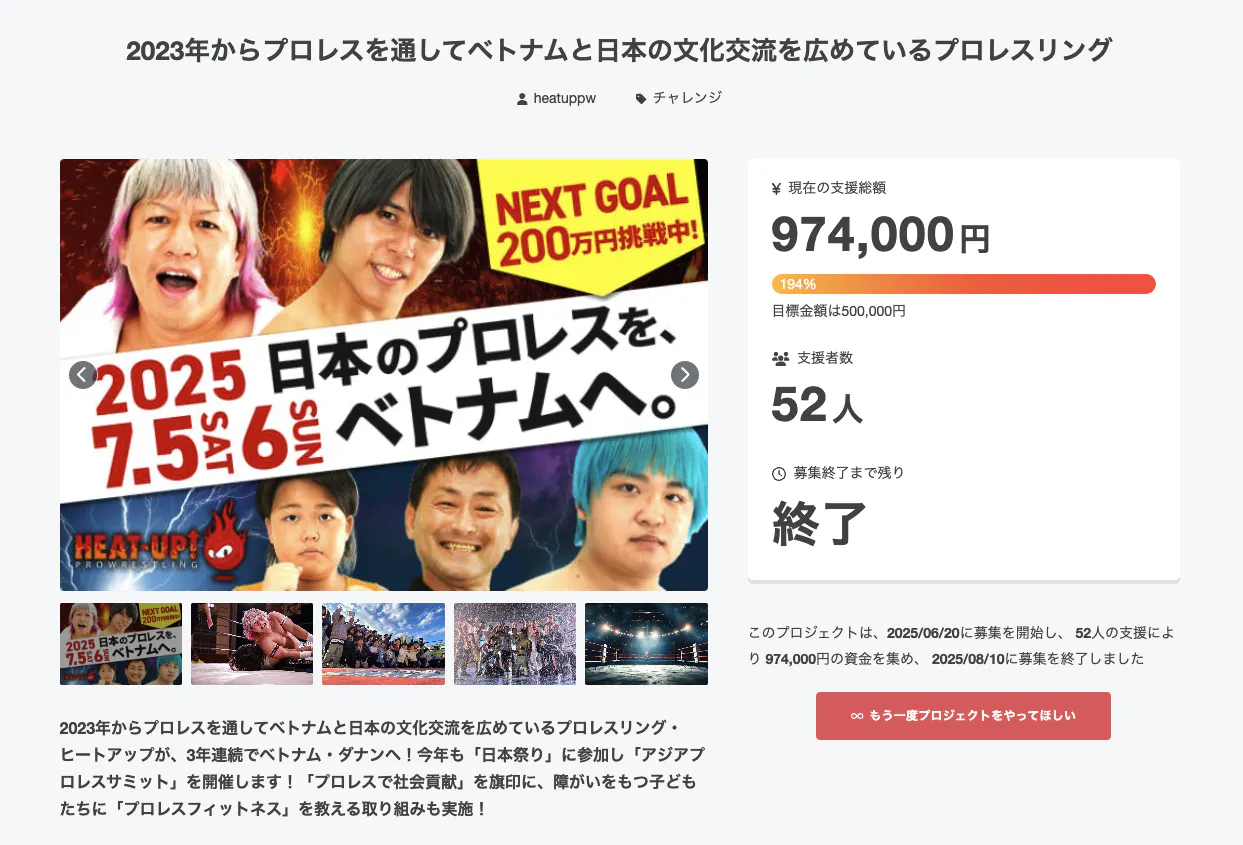Advance carousel with right arrow

pos(684,375)
